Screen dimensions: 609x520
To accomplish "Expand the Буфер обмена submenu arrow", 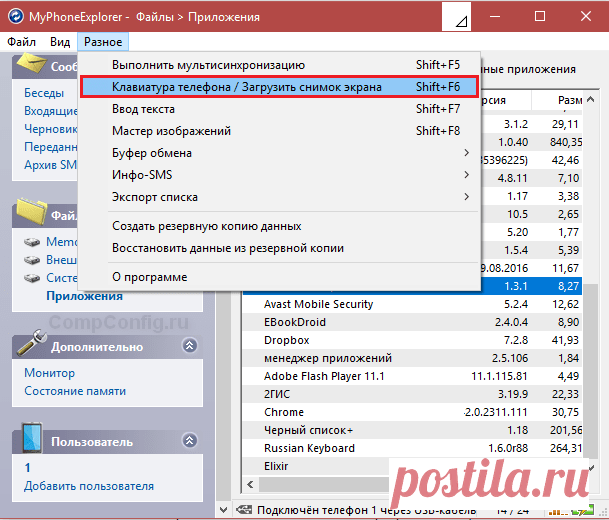I will [x=466, y=153].
